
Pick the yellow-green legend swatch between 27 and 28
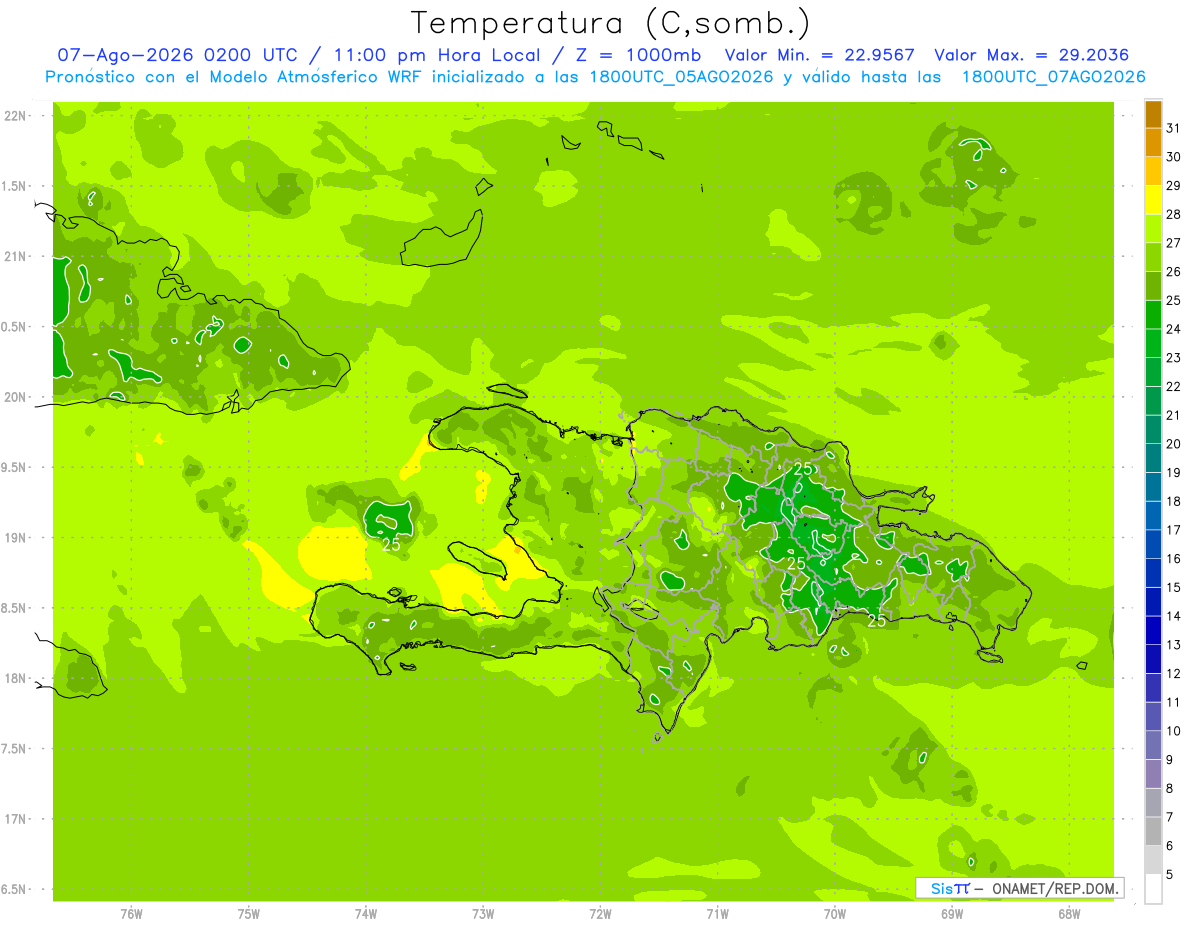tap(1153, 229)
